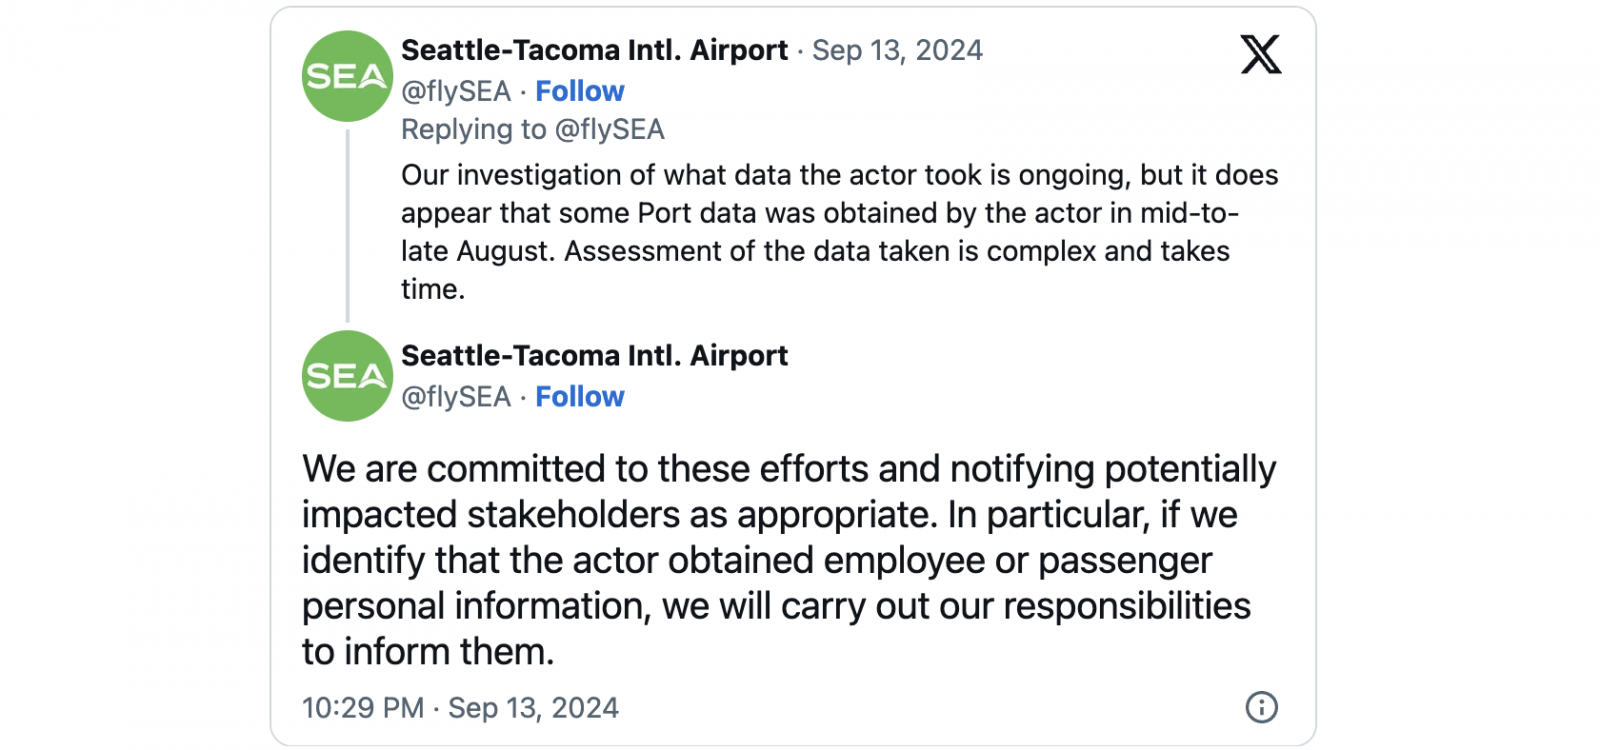The height and width of the screenshot is (750, 1600).
Task: Open X via the X logo
Action: 1260,54
